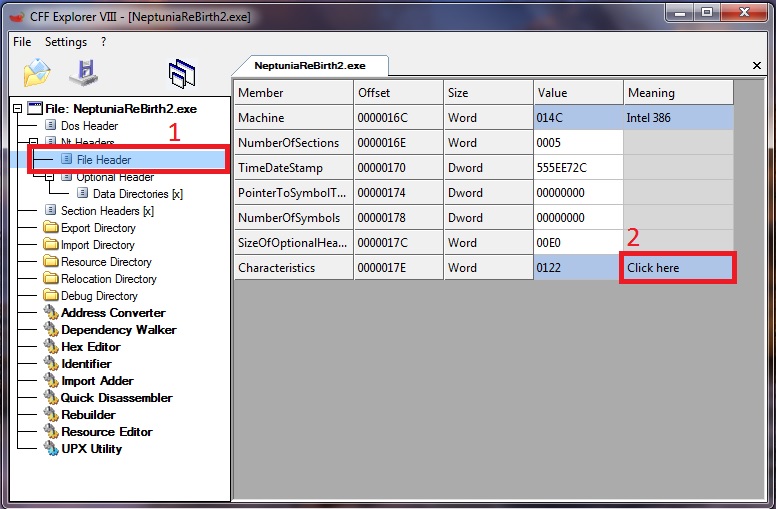
Task: Open Quick Disassembler tool
Action: tap(116, 398)
